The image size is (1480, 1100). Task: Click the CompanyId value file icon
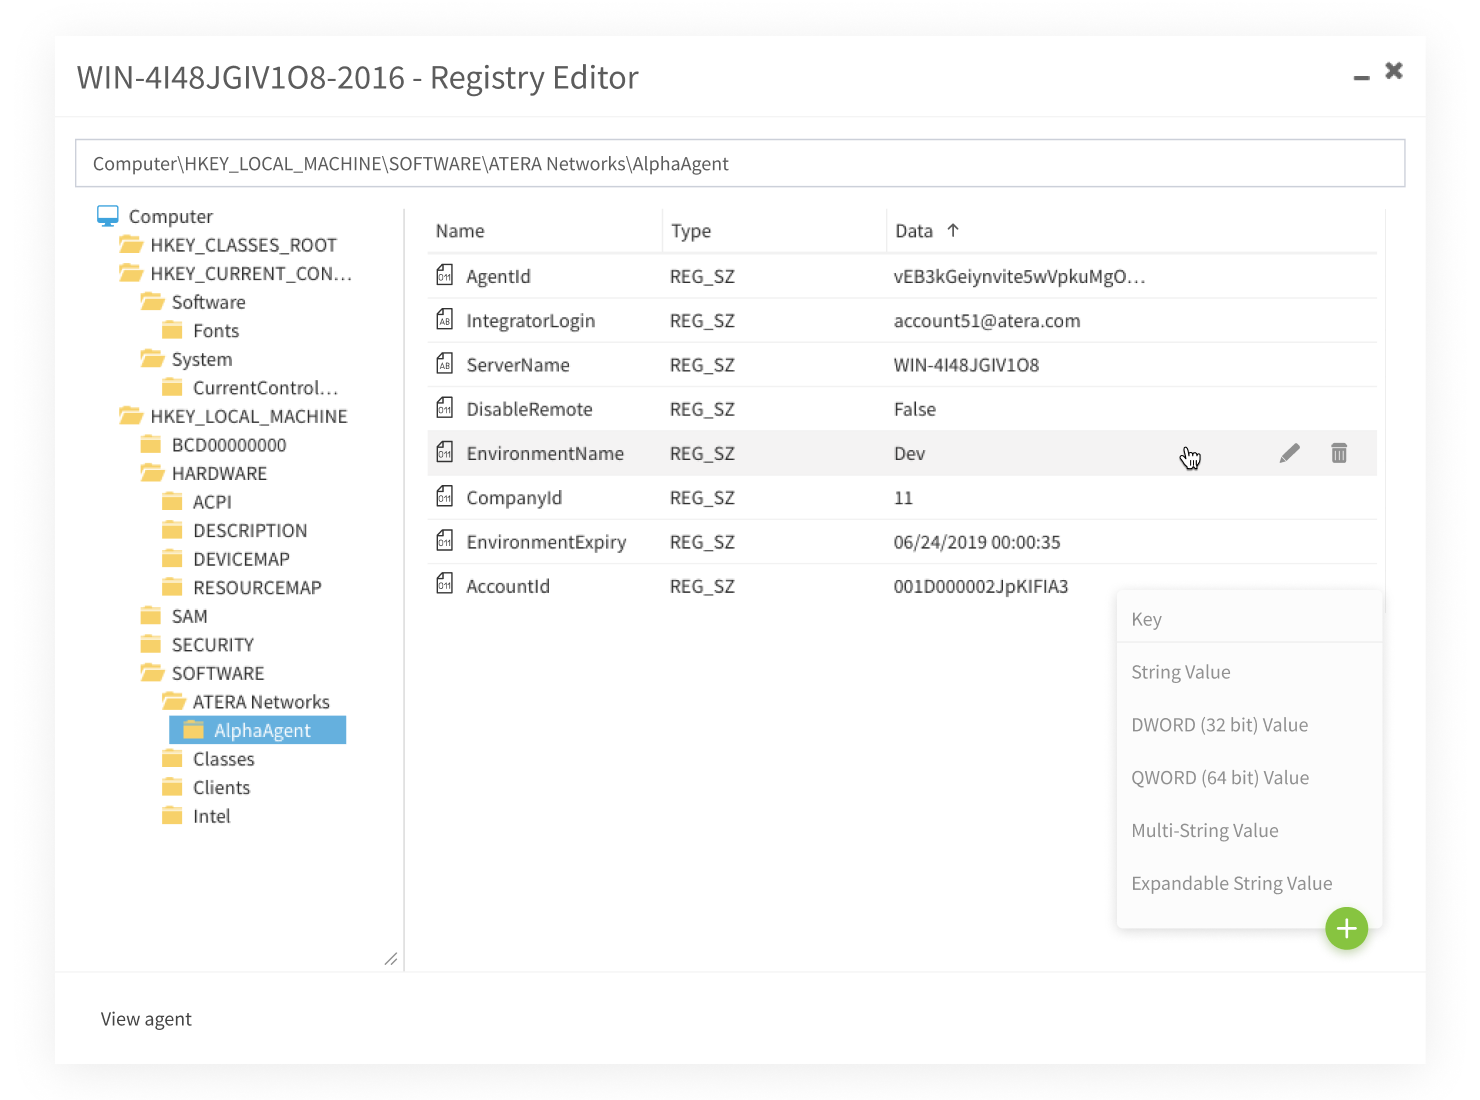click(445, 496)
